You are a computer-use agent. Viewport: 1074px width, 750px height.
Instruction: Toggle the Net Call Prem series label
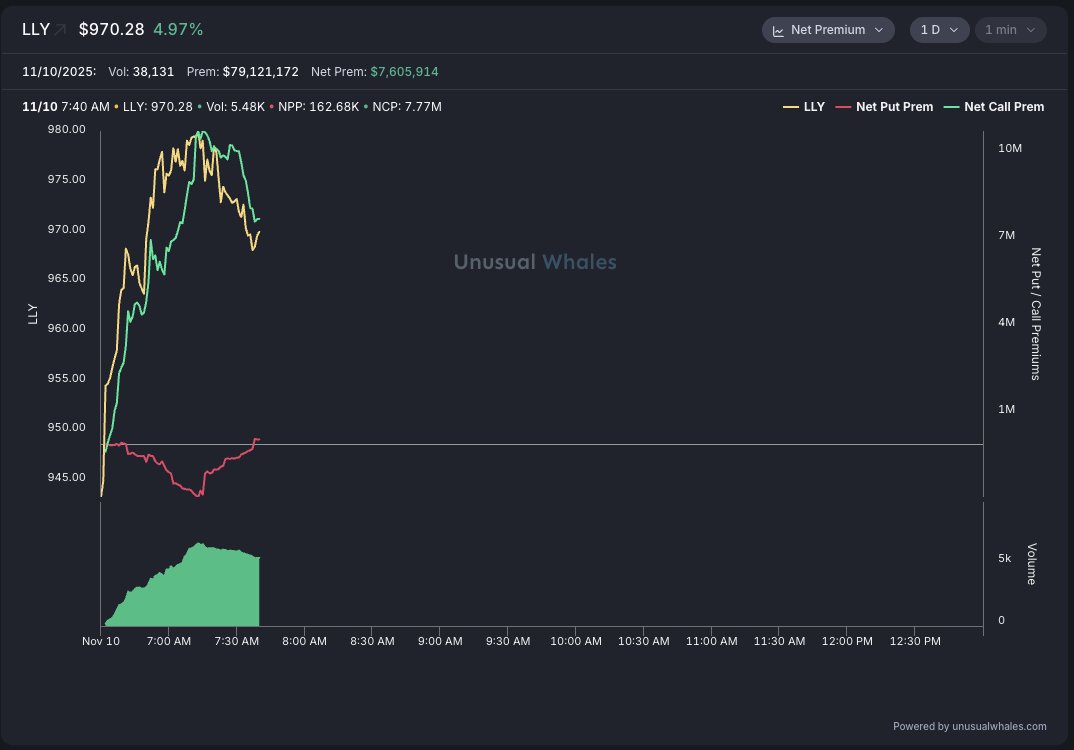tap(1004, 107)
